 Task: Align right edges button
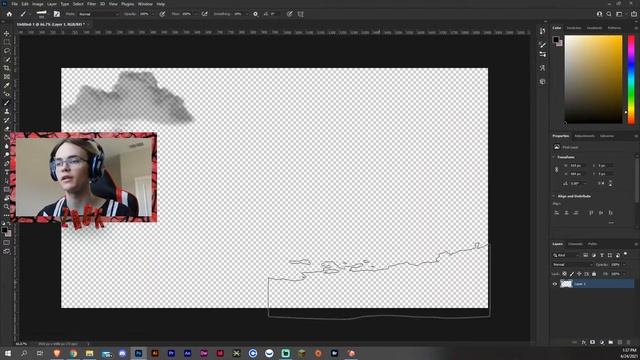(576, 213)
